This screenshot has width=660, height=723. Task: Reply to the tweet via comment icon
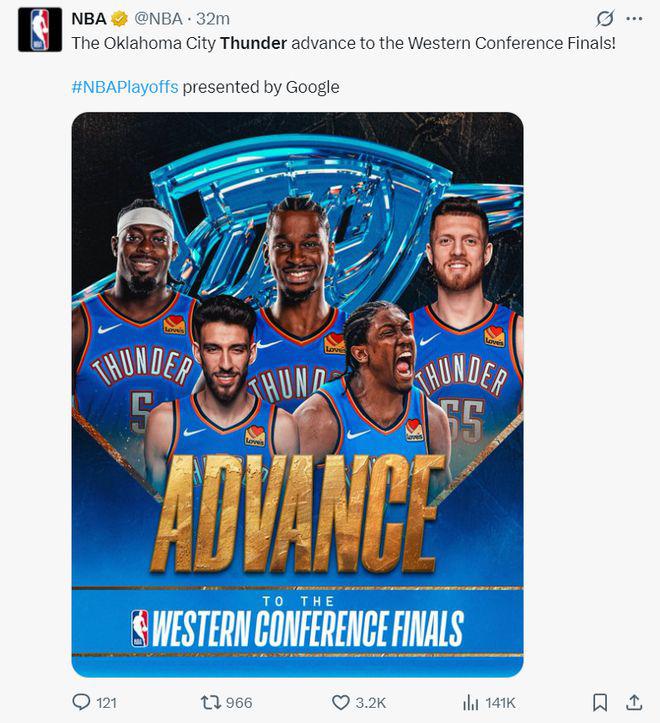click(x=81, y=702)
